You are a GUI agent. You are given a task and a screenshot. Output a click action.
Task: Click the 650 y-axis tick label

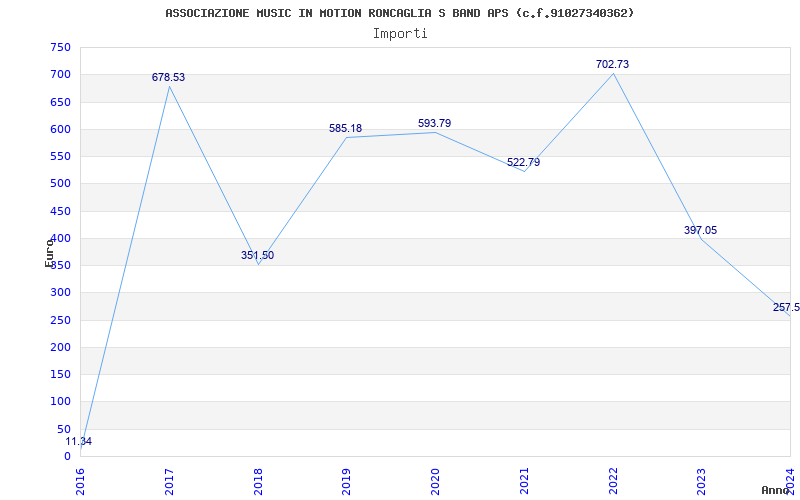(x=60, y=102)
